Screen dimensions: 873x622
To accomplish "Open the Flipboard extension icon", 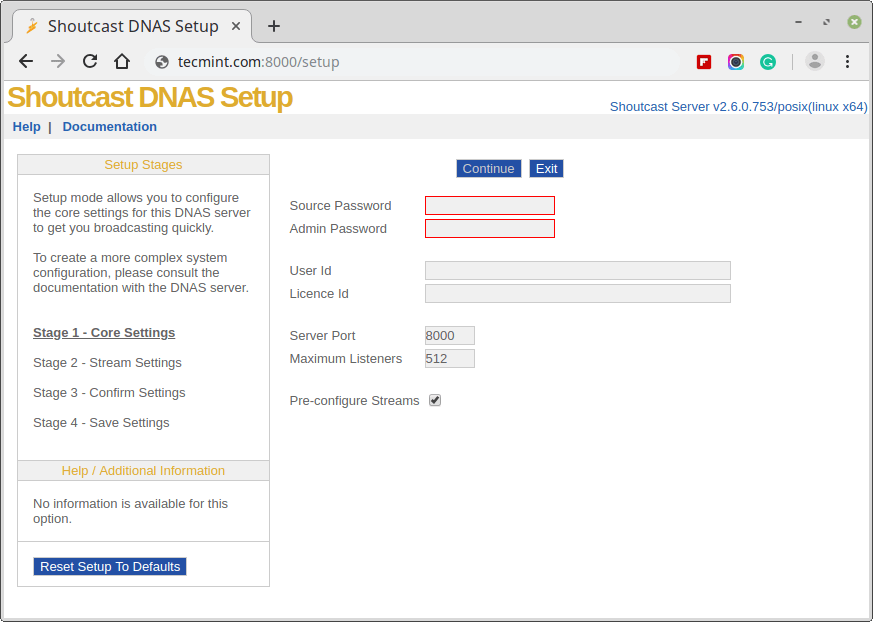I will pos(704,62).
